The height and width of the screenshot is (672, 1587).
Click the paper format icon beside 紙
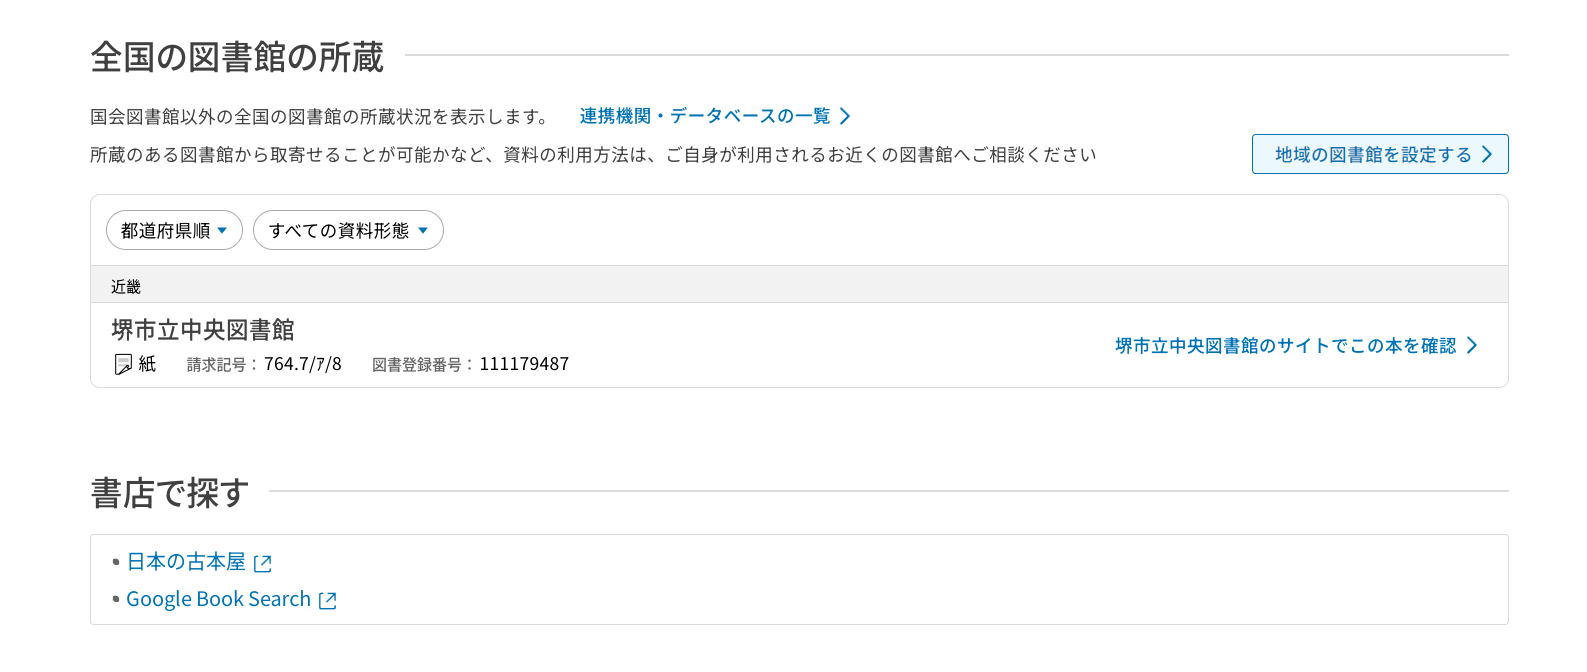click(x=123, y=364)
